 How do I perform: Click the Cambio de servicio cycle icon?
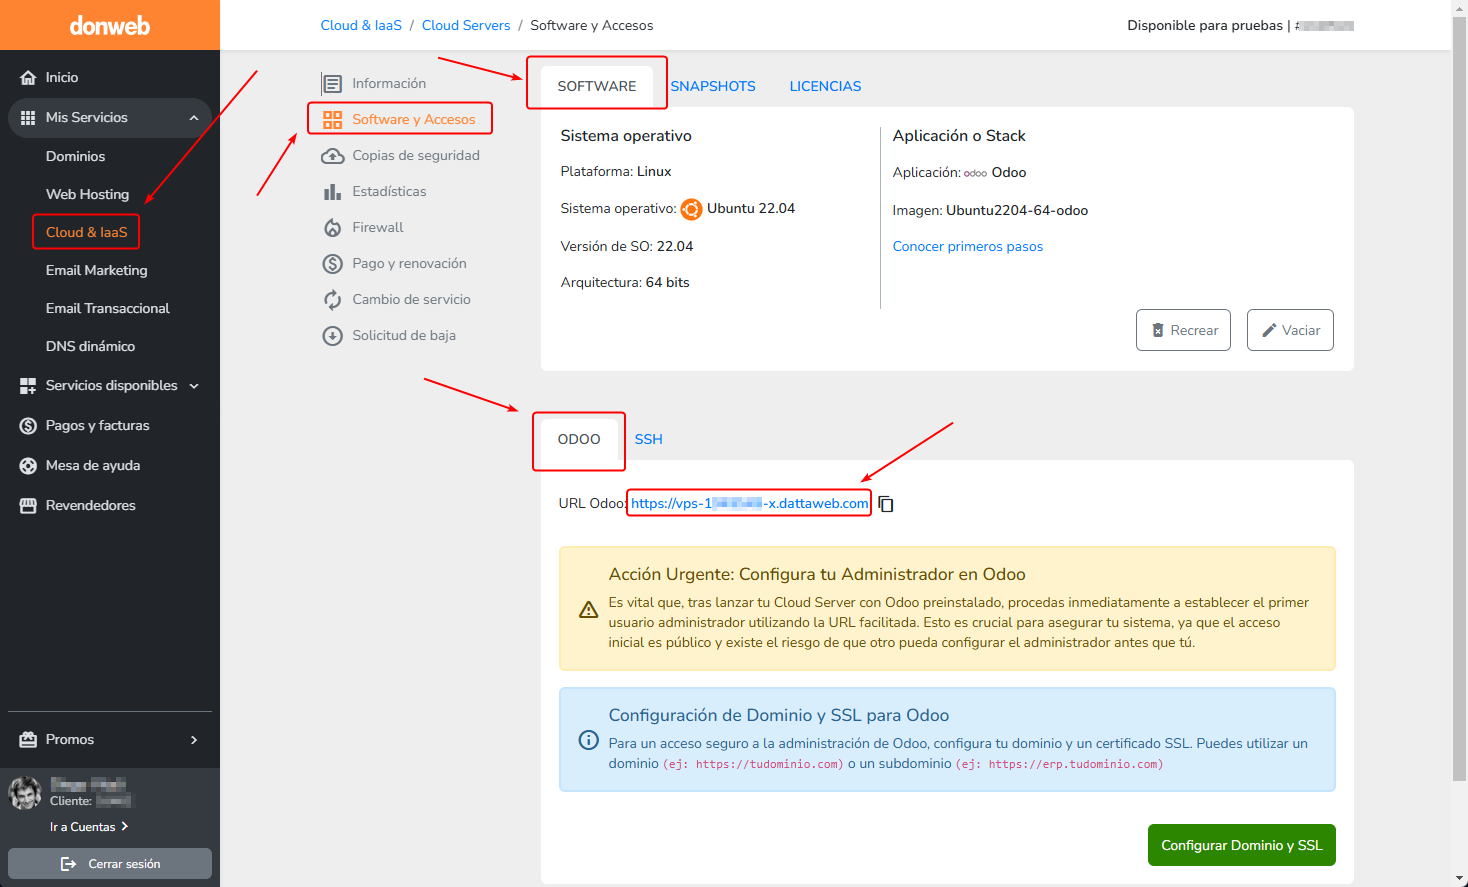point(332,300)
